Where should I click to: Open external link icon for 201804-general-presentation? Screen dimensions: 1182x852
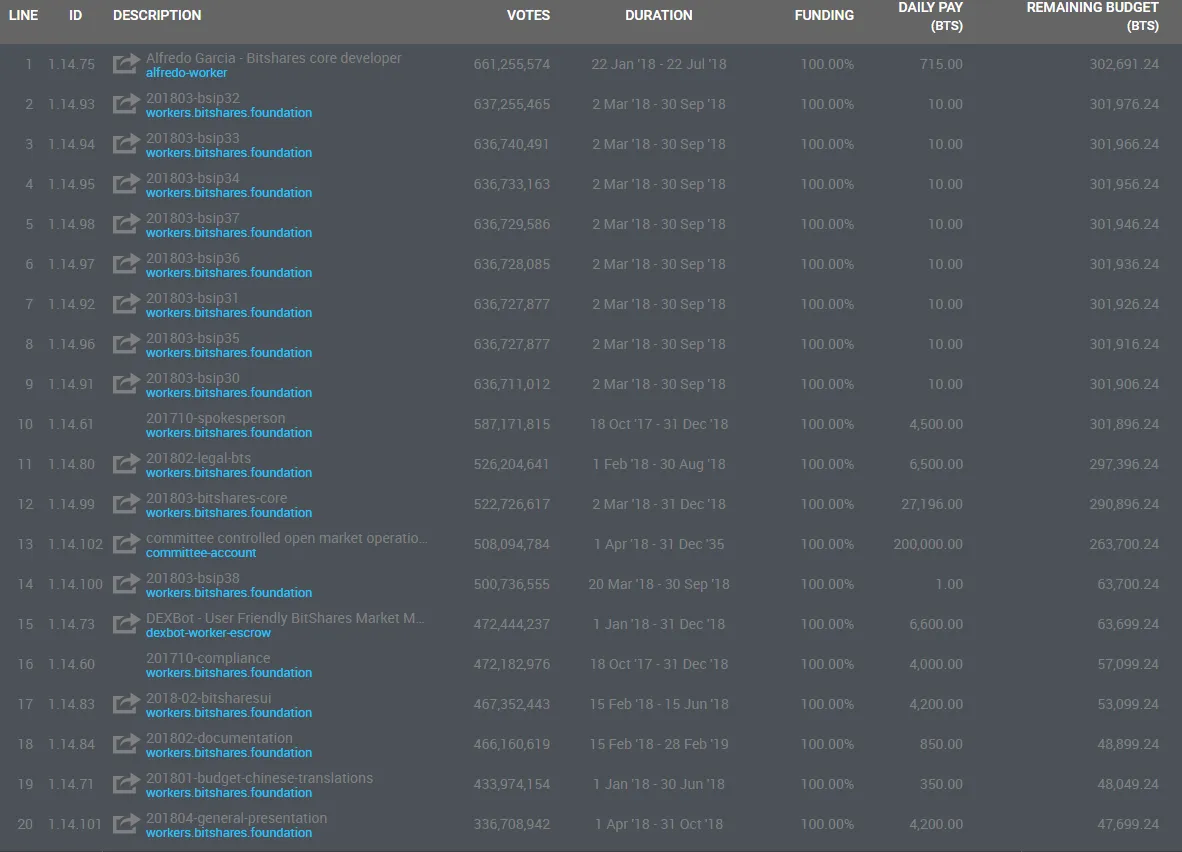[126, 823]
